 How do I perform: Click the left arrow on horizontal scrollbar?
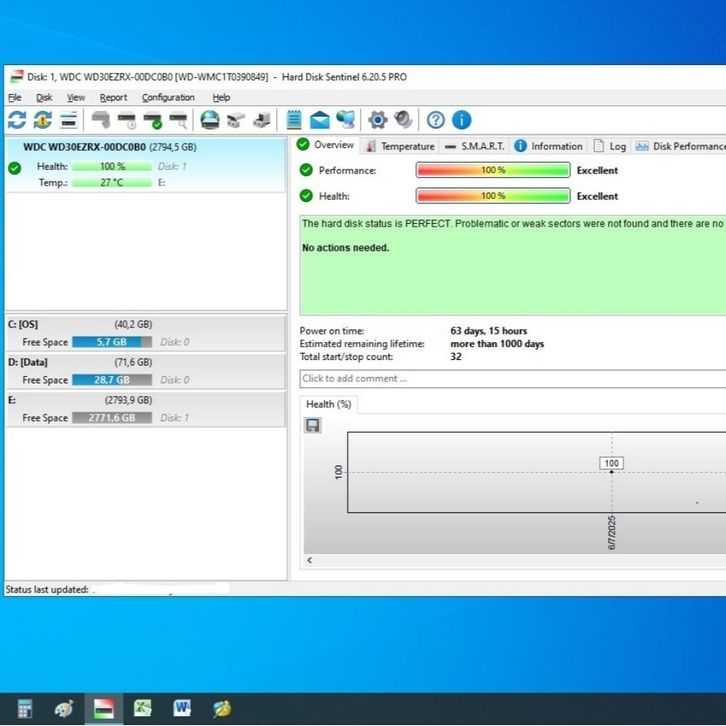coord(309,561)
